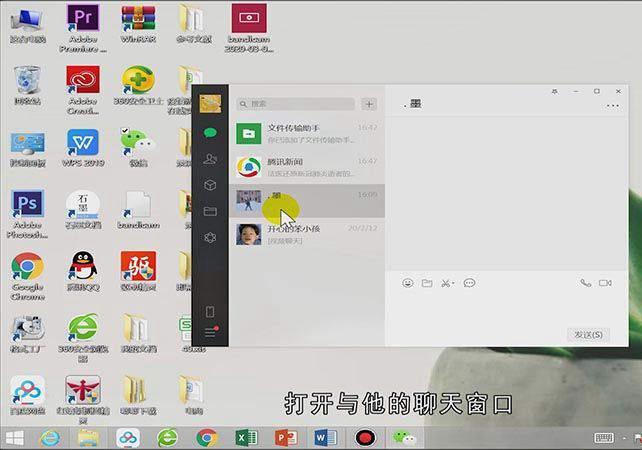642x450 pixels.
Task: Start a voice call with the contact
Action: point(585,283)
